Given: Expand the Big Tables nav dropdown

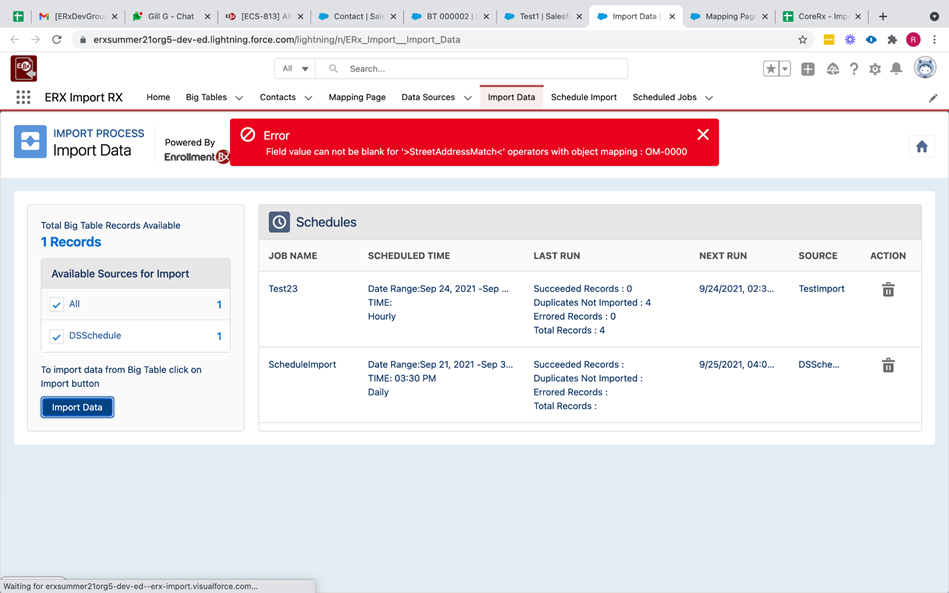Looking at the screenshot, I should click(239, 98).
